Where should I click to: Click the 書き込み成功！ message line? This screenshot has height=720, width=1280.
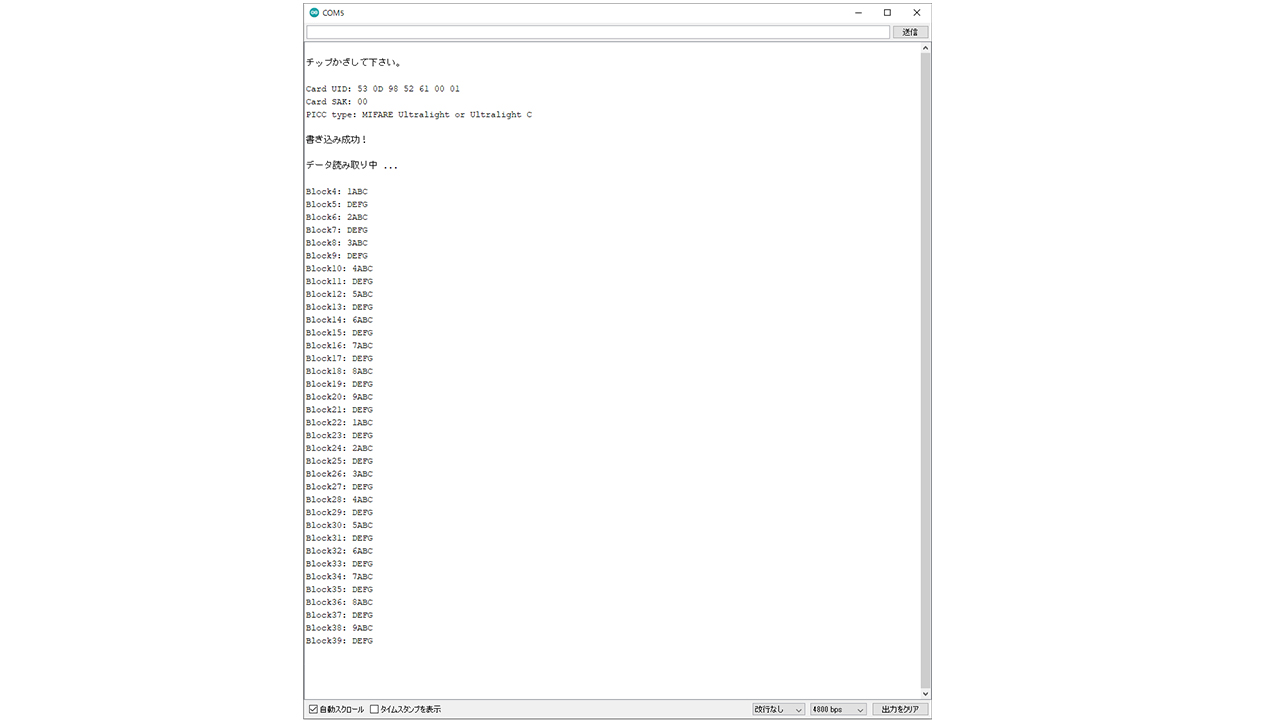coord(337,140)
